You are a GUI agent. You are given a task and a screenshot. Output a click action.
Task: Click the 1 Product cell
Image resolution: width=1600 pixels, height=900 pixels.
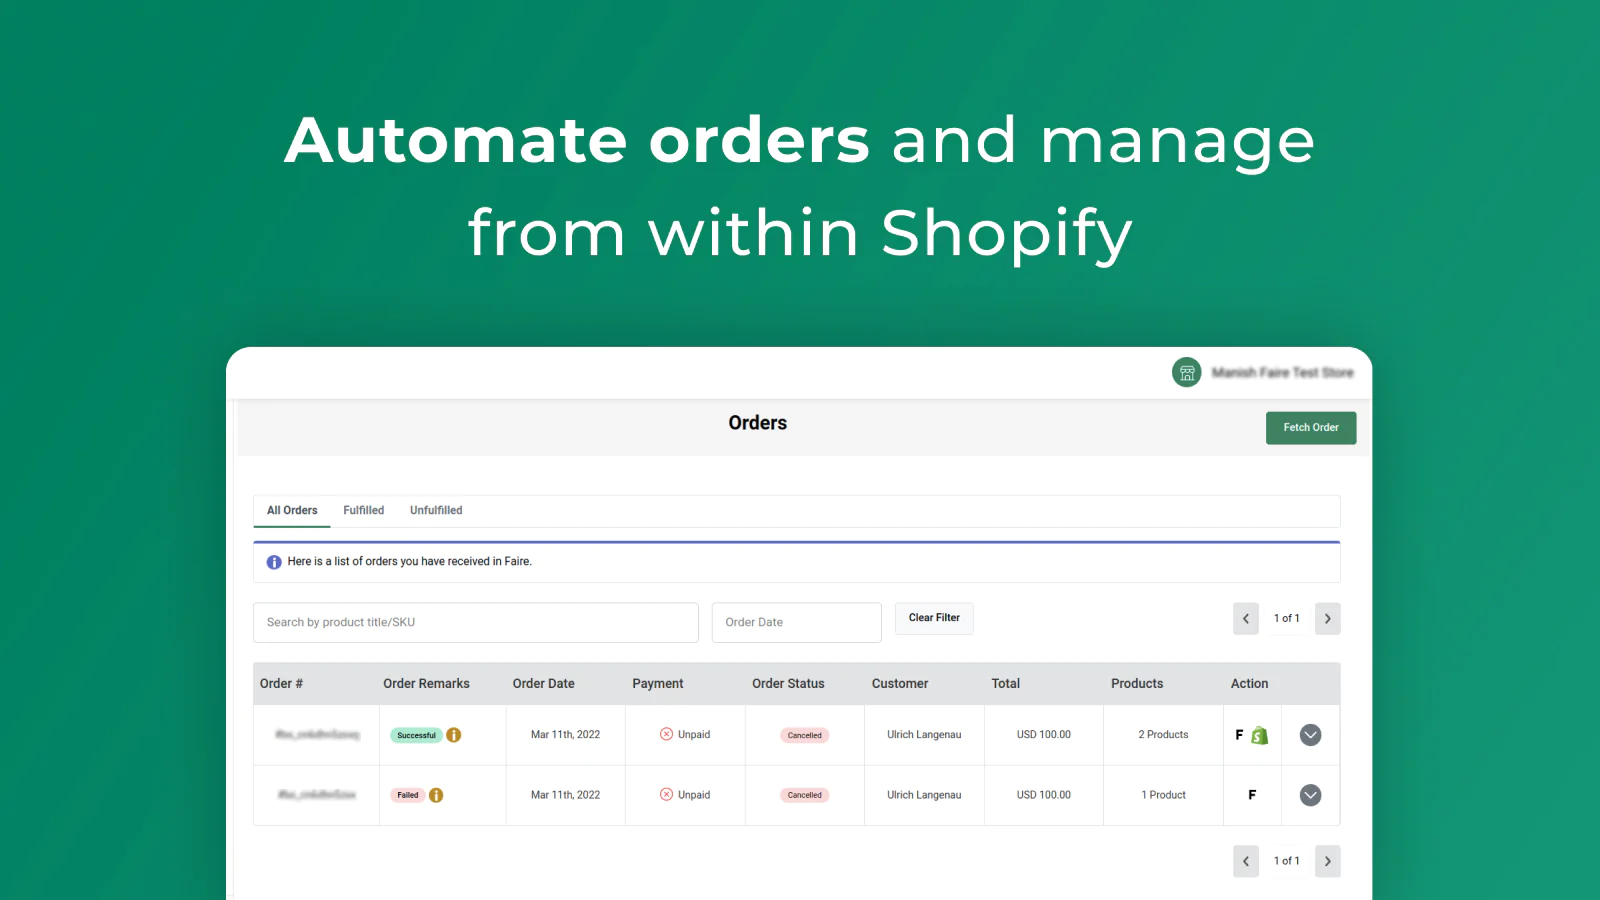(x=1163, y=795)
